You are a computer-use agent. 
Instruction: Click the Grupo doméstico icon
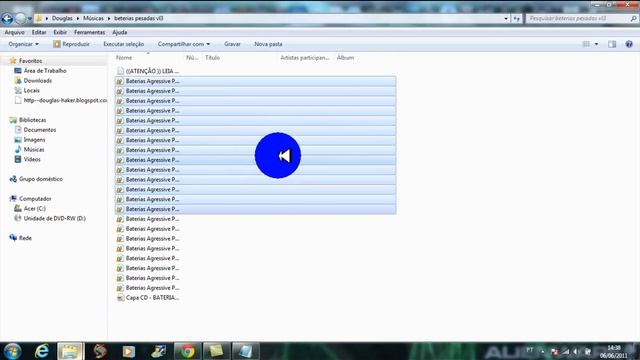tap(13, 179)
